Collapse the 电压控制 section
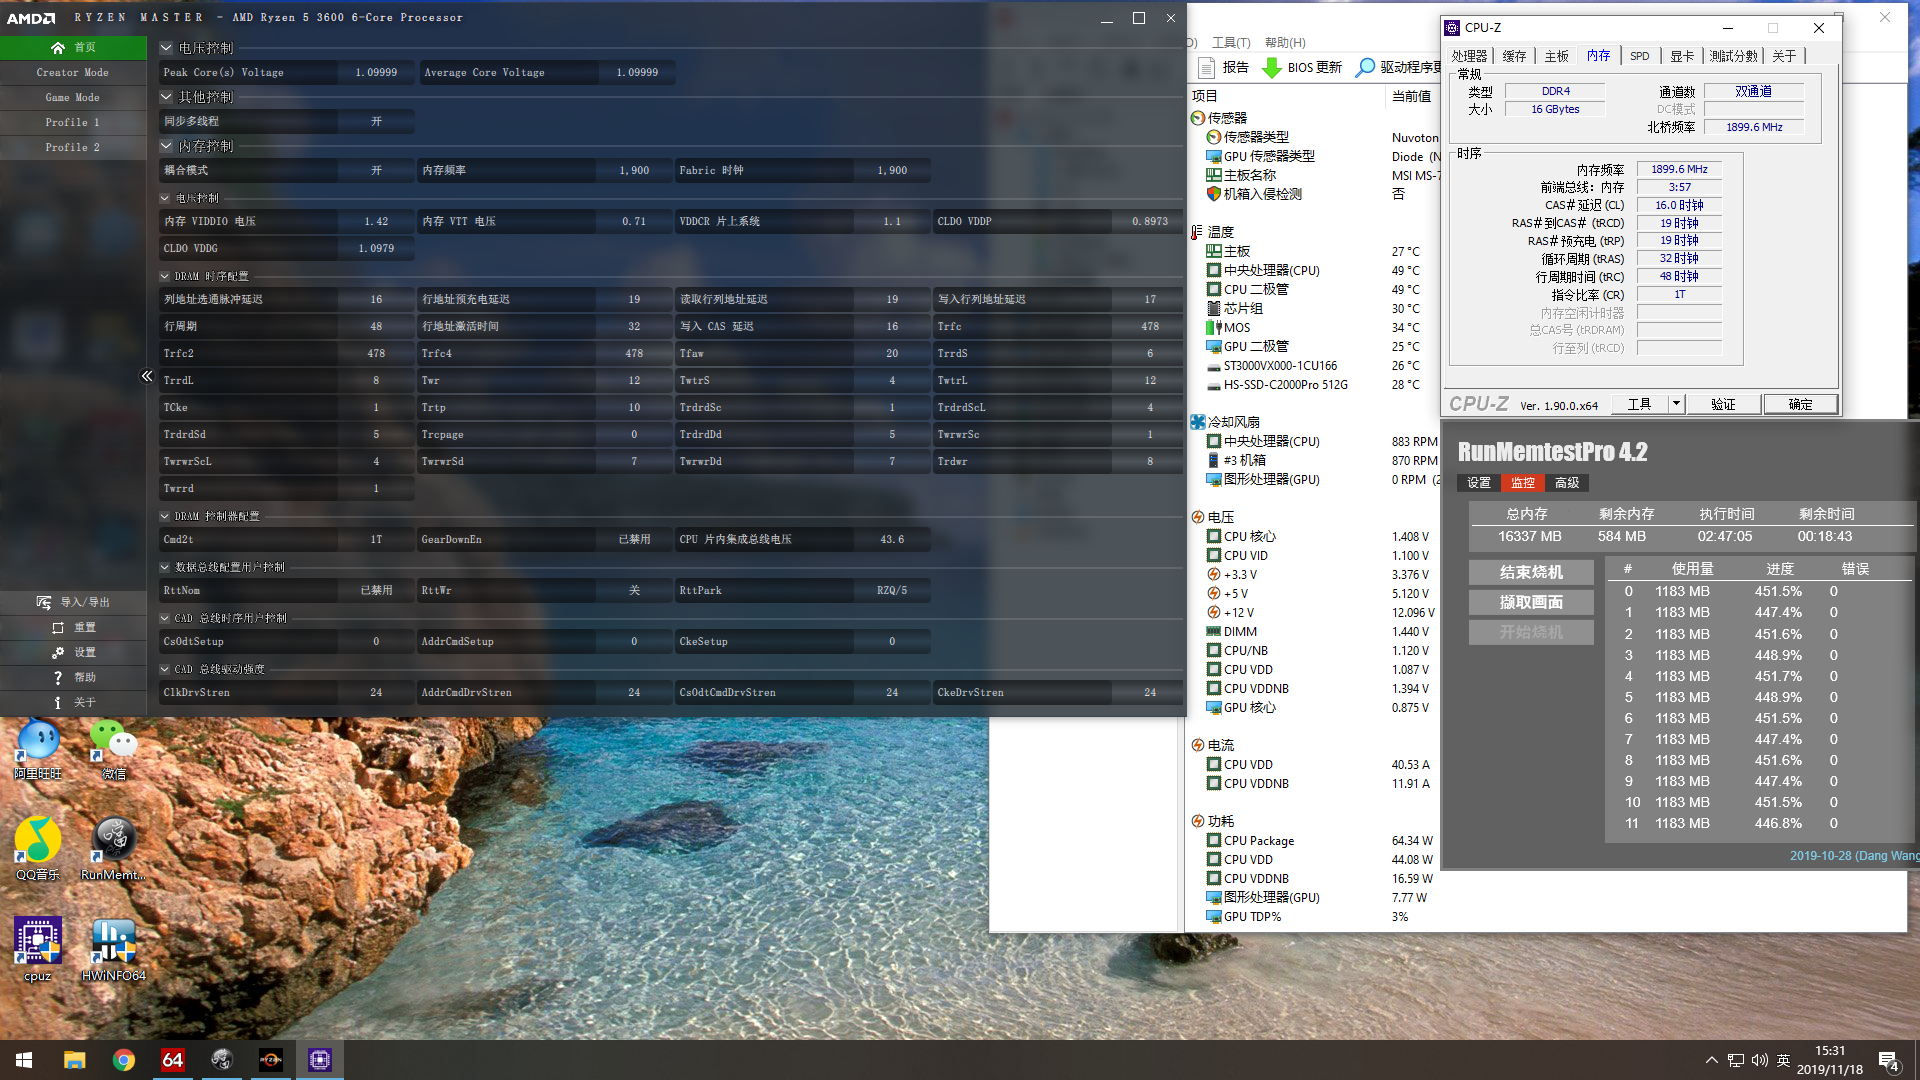The image size is (1920, 1080). pos(166,48)
